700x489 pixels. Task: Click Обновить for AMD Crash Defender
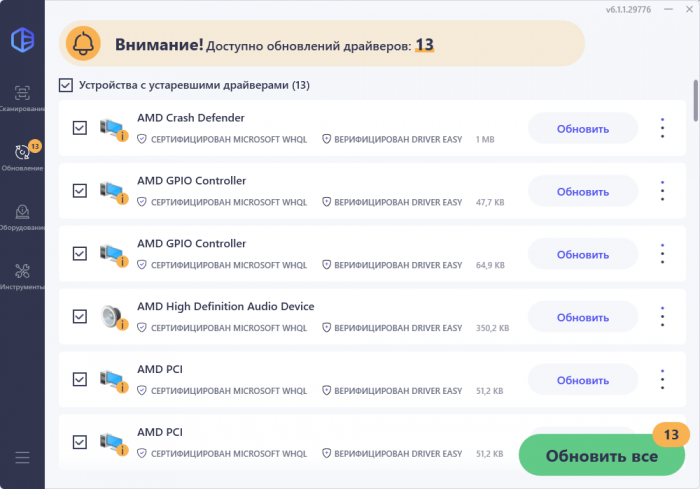[582, 128]
